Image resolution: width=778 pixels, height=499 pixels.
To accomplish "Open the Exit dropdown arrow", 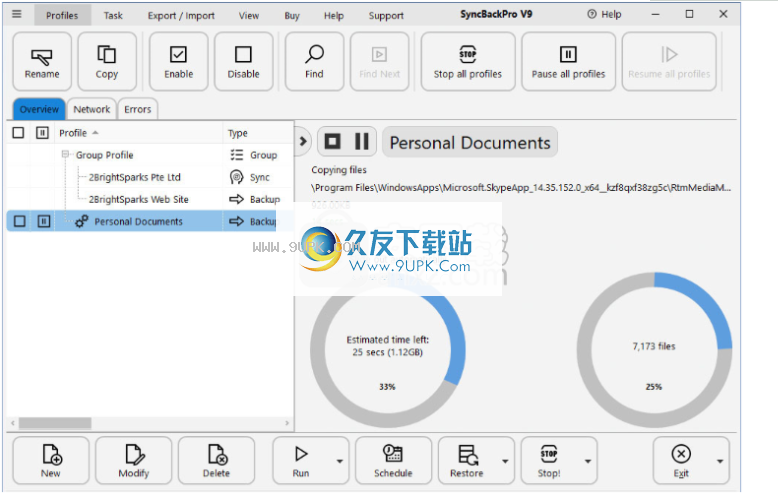I will [x=720, y=461].
